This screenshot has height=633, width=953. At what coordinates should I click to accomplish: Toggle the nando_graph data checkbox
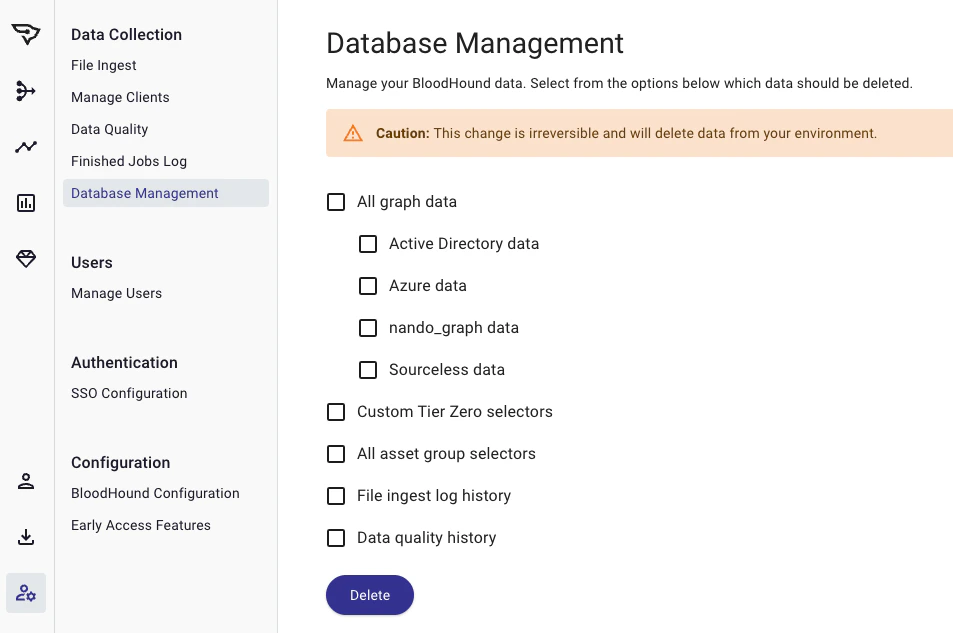coord(368,328)
